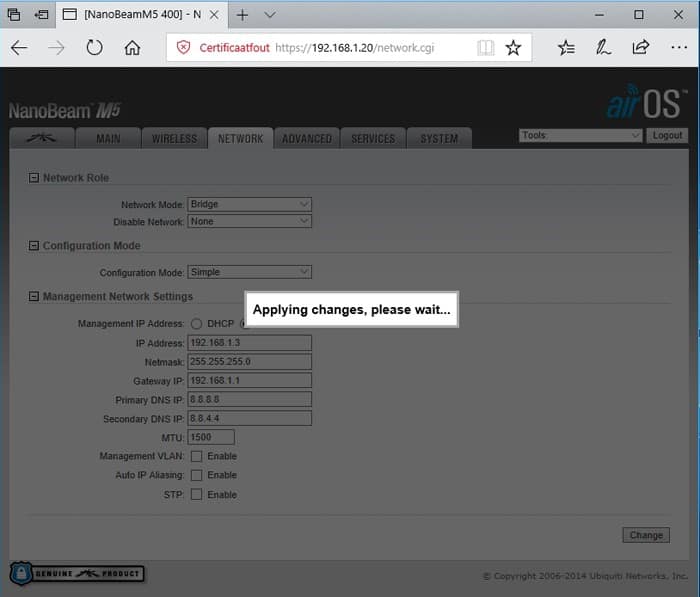This screenshot has height=597, width=700.
Task: Click the Change button
Action: tap(646, 535)
